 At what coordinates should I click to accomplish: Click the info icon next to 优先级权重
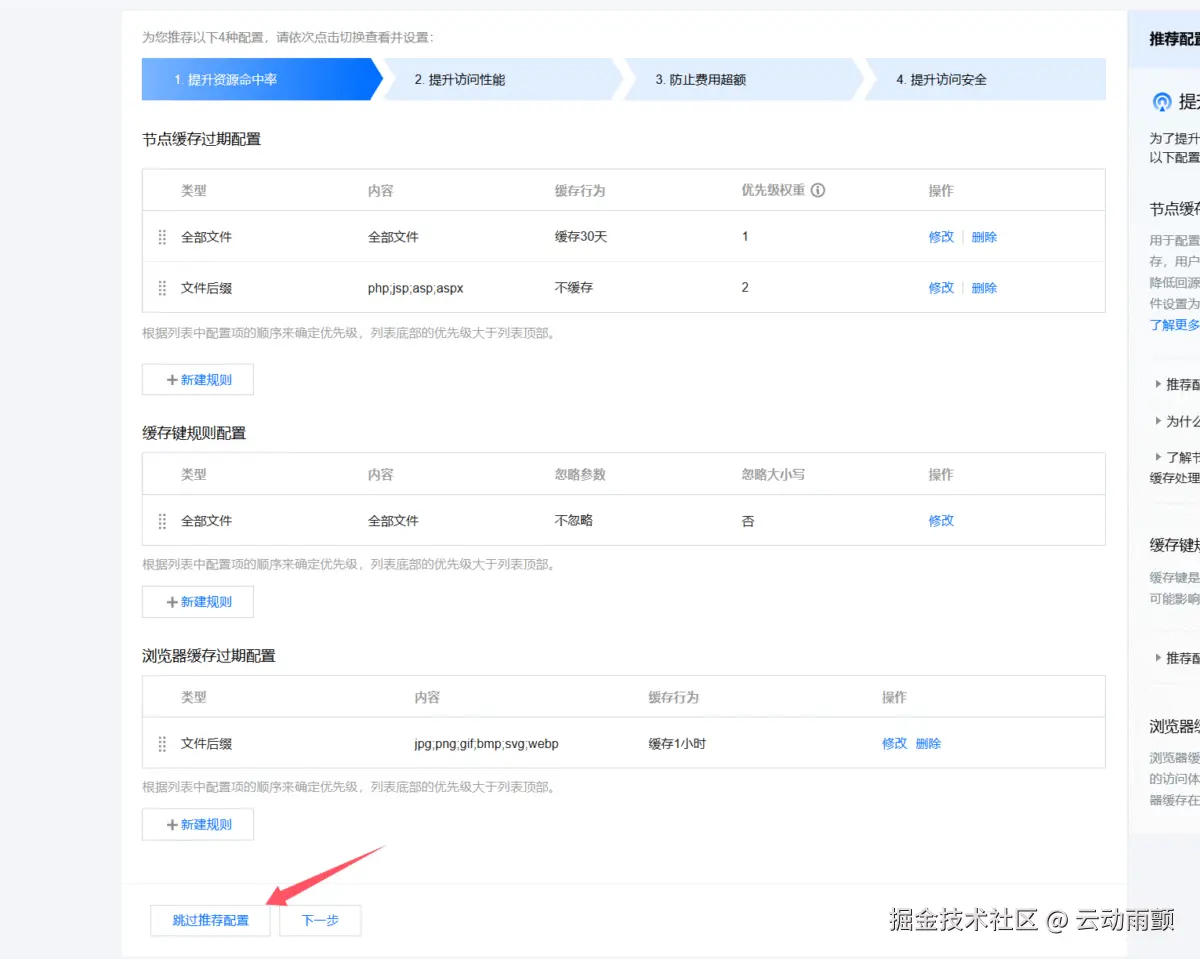(816, 190)
